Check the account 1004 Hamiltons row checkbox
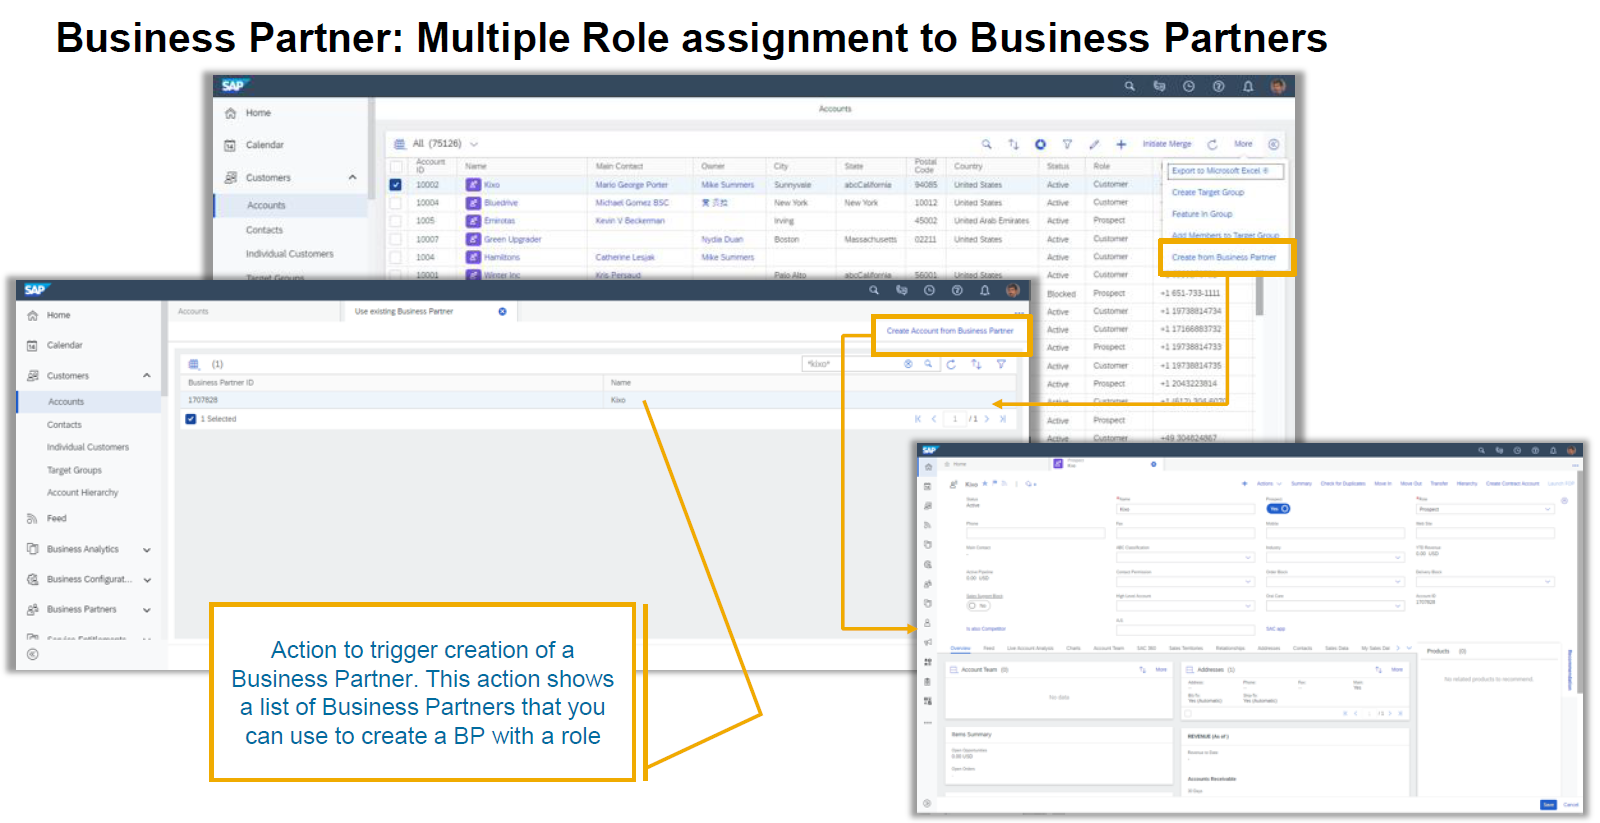1600x823 pixels. [x=396, y=257]
